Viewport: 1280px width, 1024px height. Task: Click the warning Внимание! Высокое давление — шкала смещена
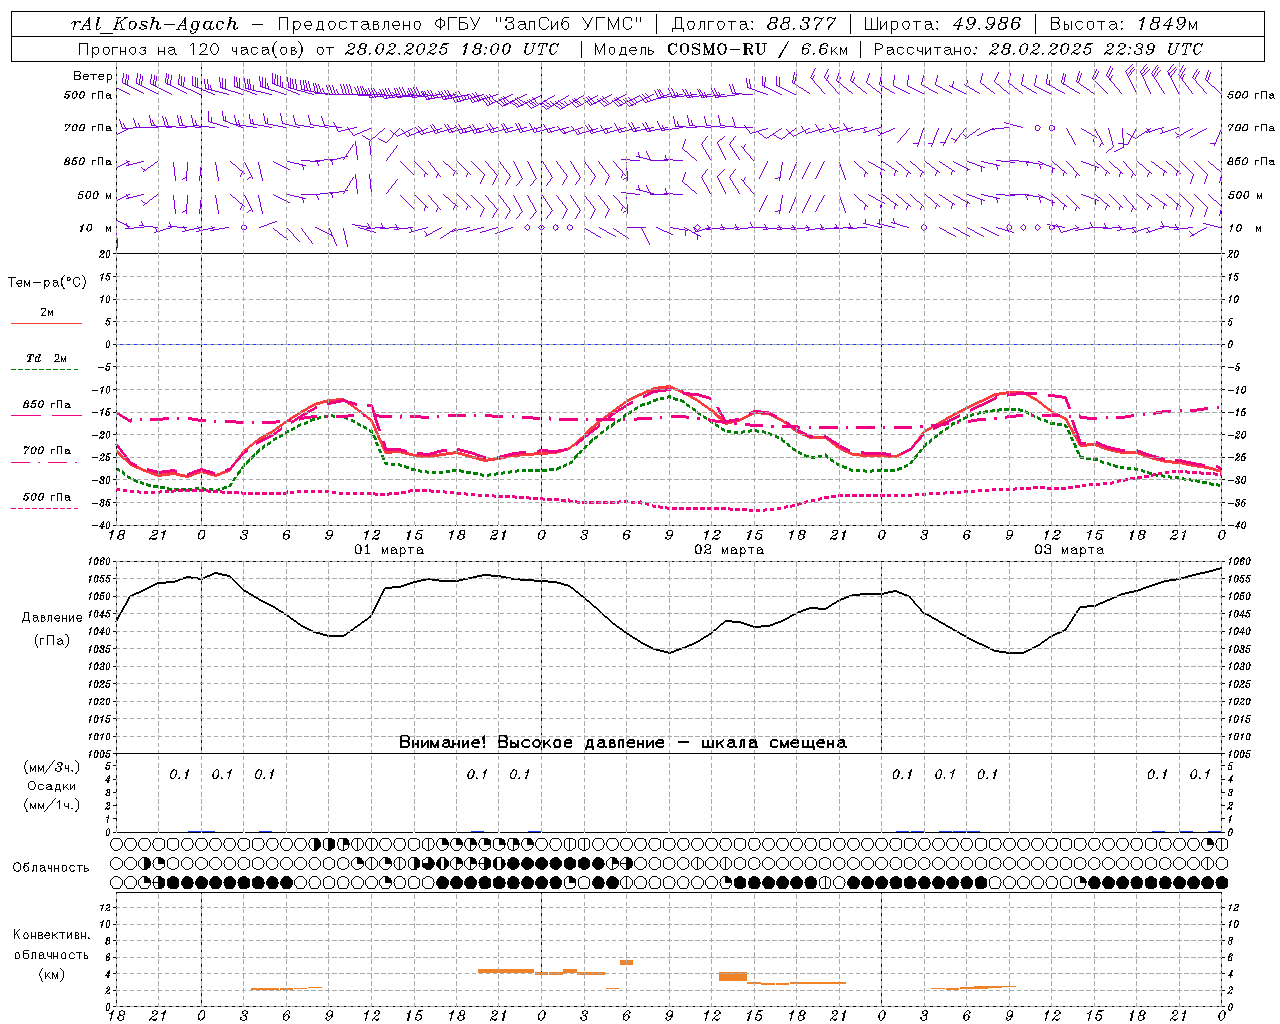(x=623, y=742)
